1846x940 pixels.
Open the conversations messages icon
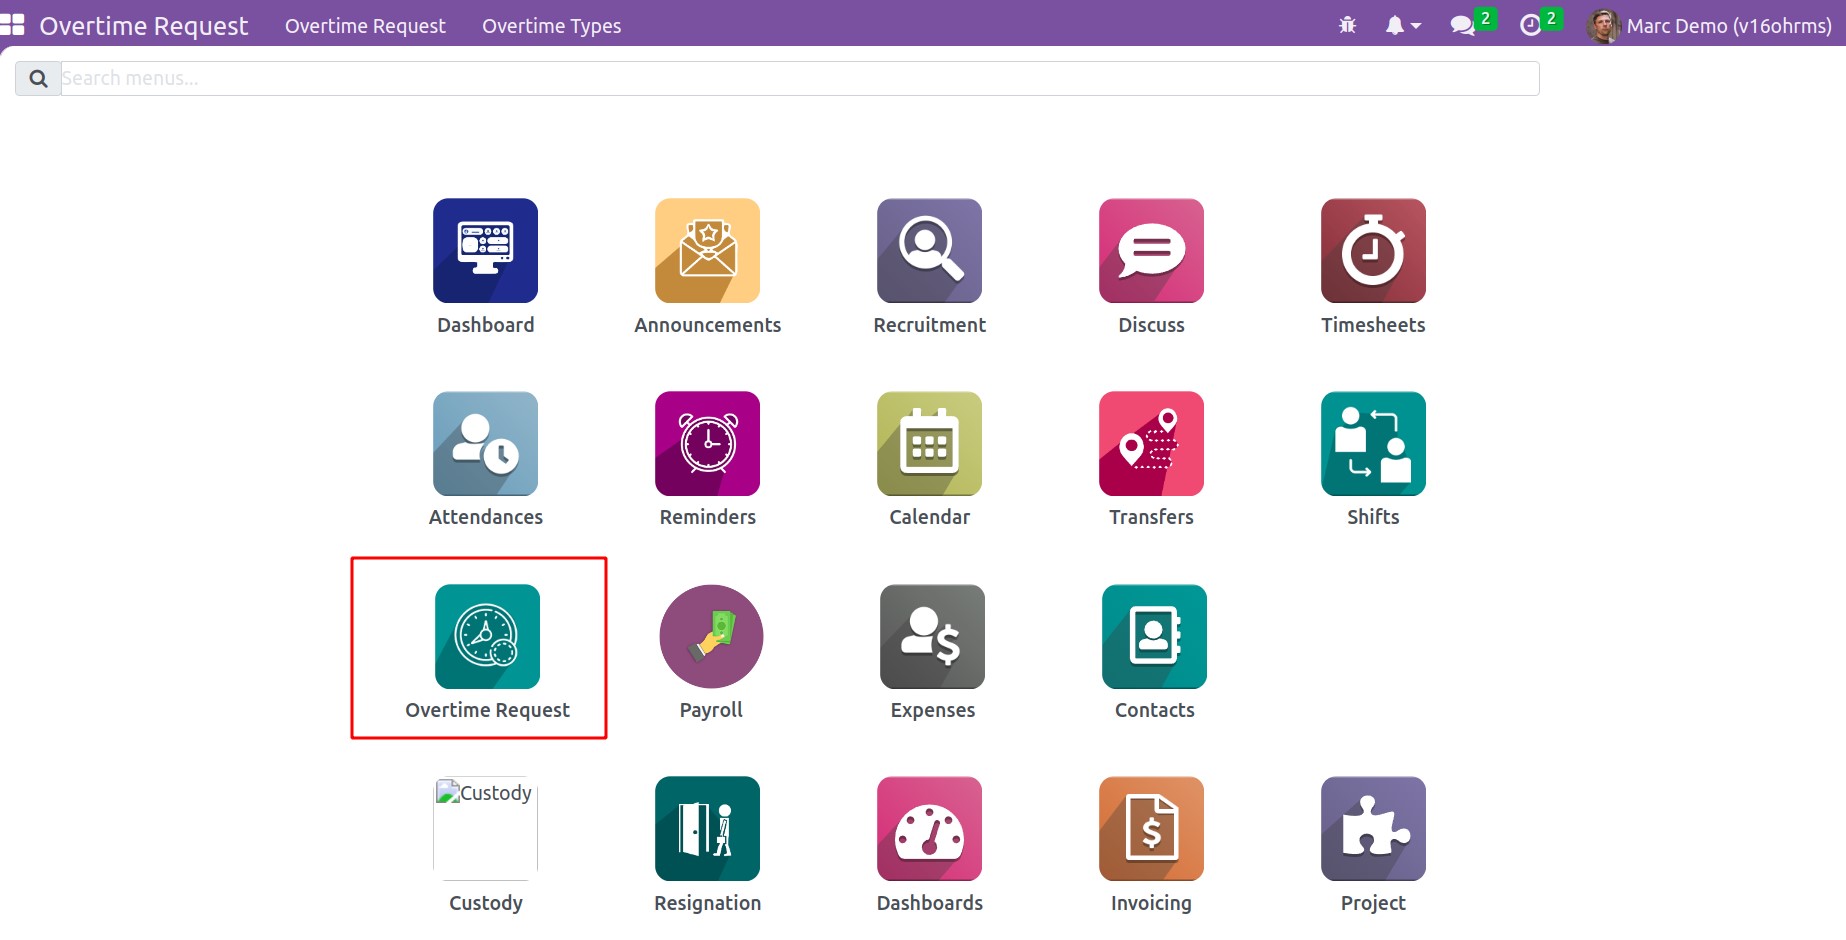(x=1463, y=26)
